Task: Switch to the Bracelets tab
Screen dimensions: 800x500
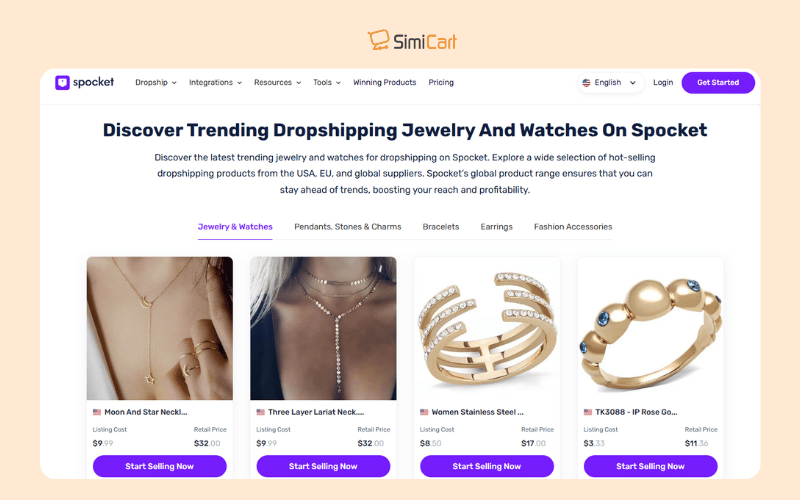Action: (441, 227)
